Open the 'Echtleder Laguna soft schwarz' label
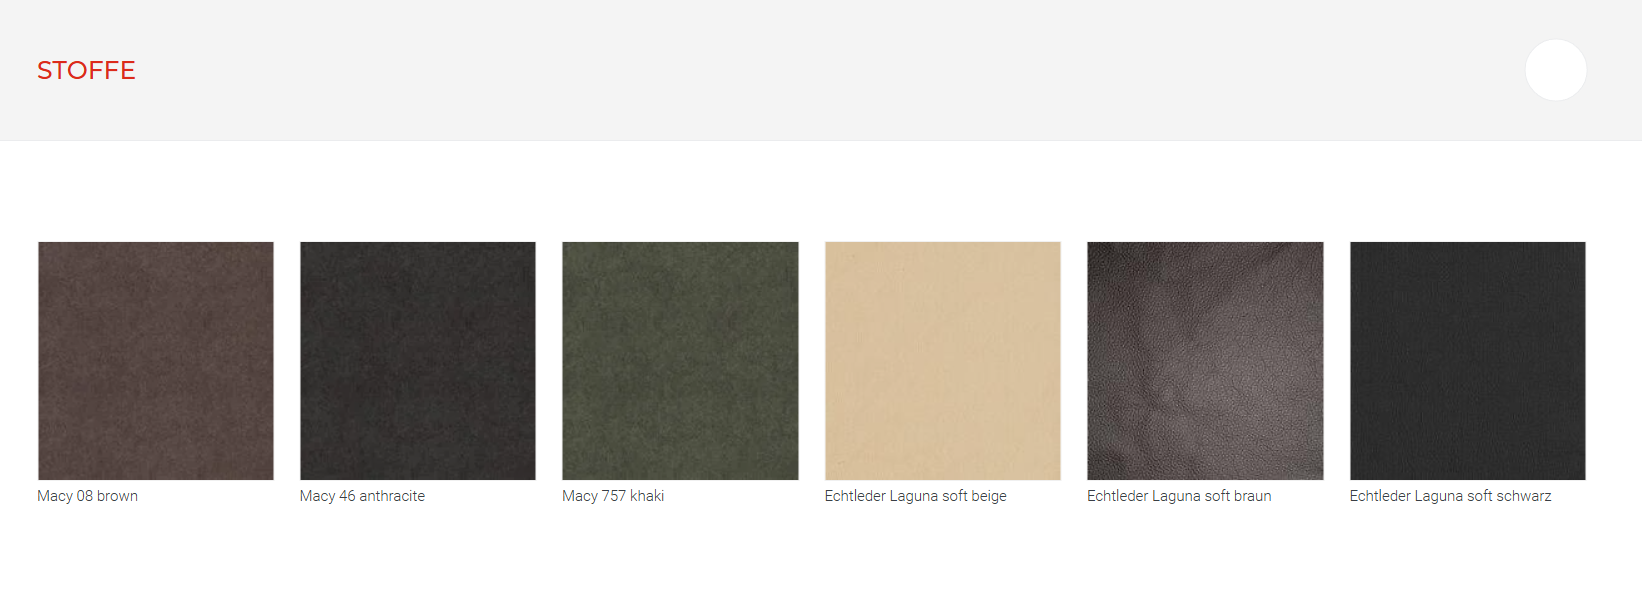Image resolution: width=1642 pixels, height=600 pixels. coord(1450,496)
